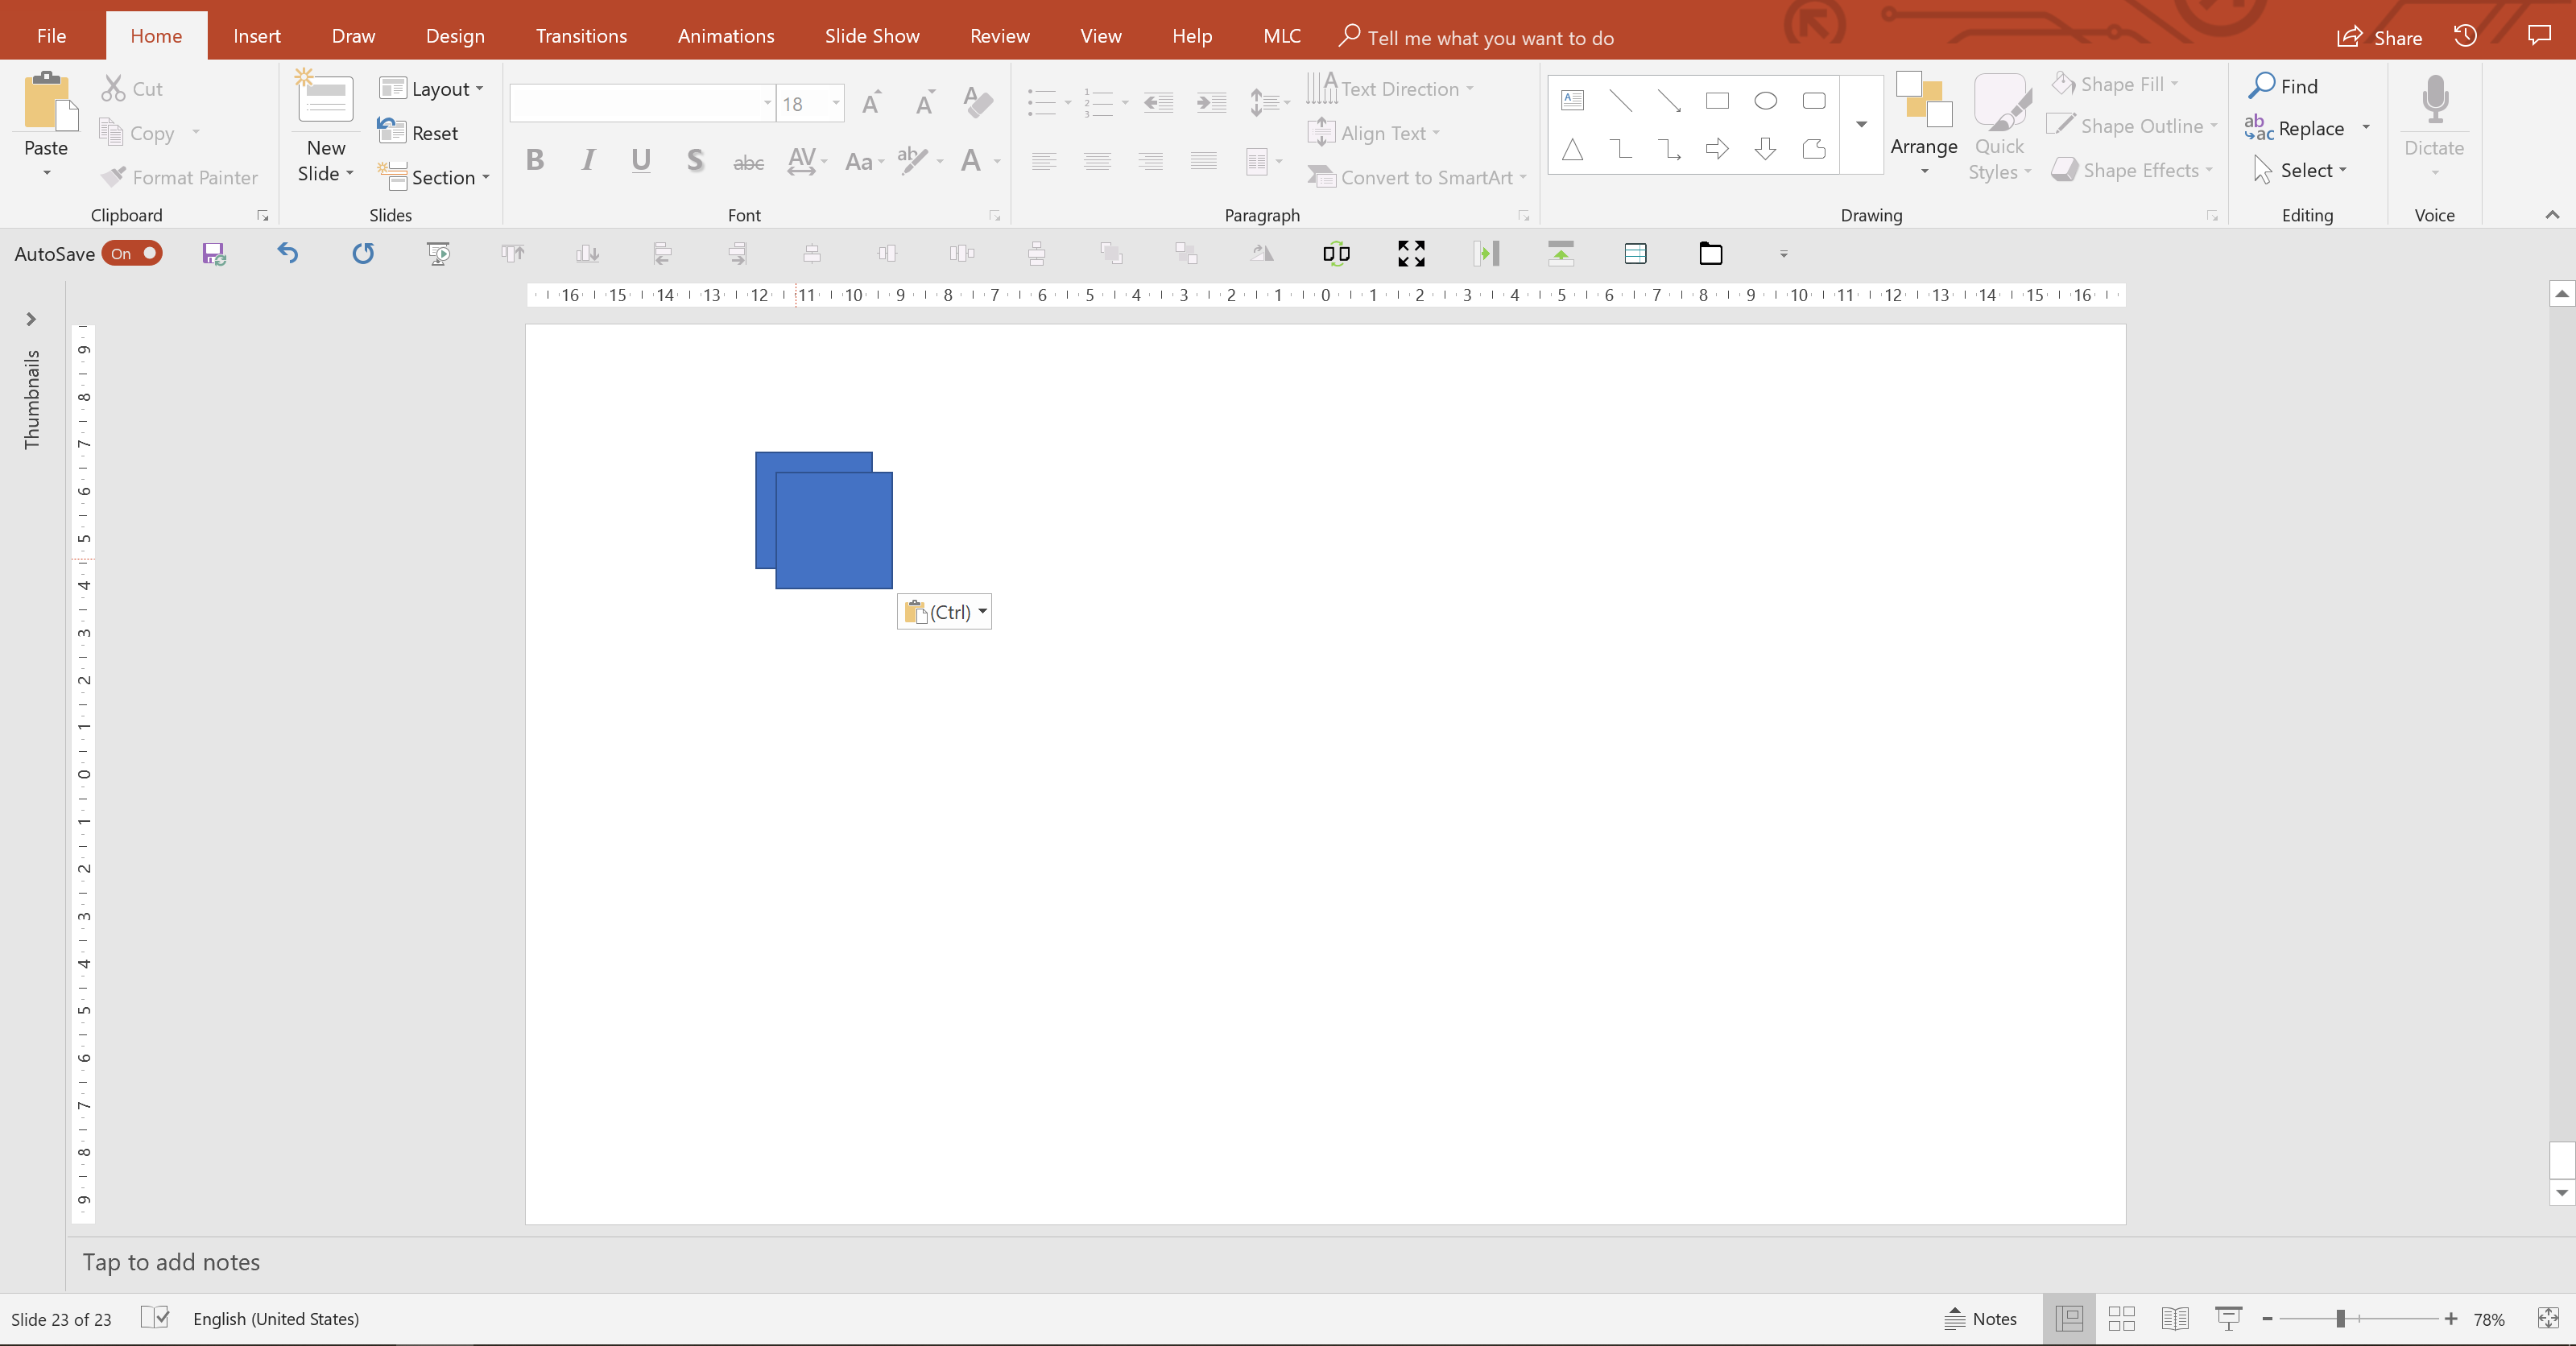2576x1346 pixels.
Task: Select the Down Arrow shape
Action: (1766, 150)
